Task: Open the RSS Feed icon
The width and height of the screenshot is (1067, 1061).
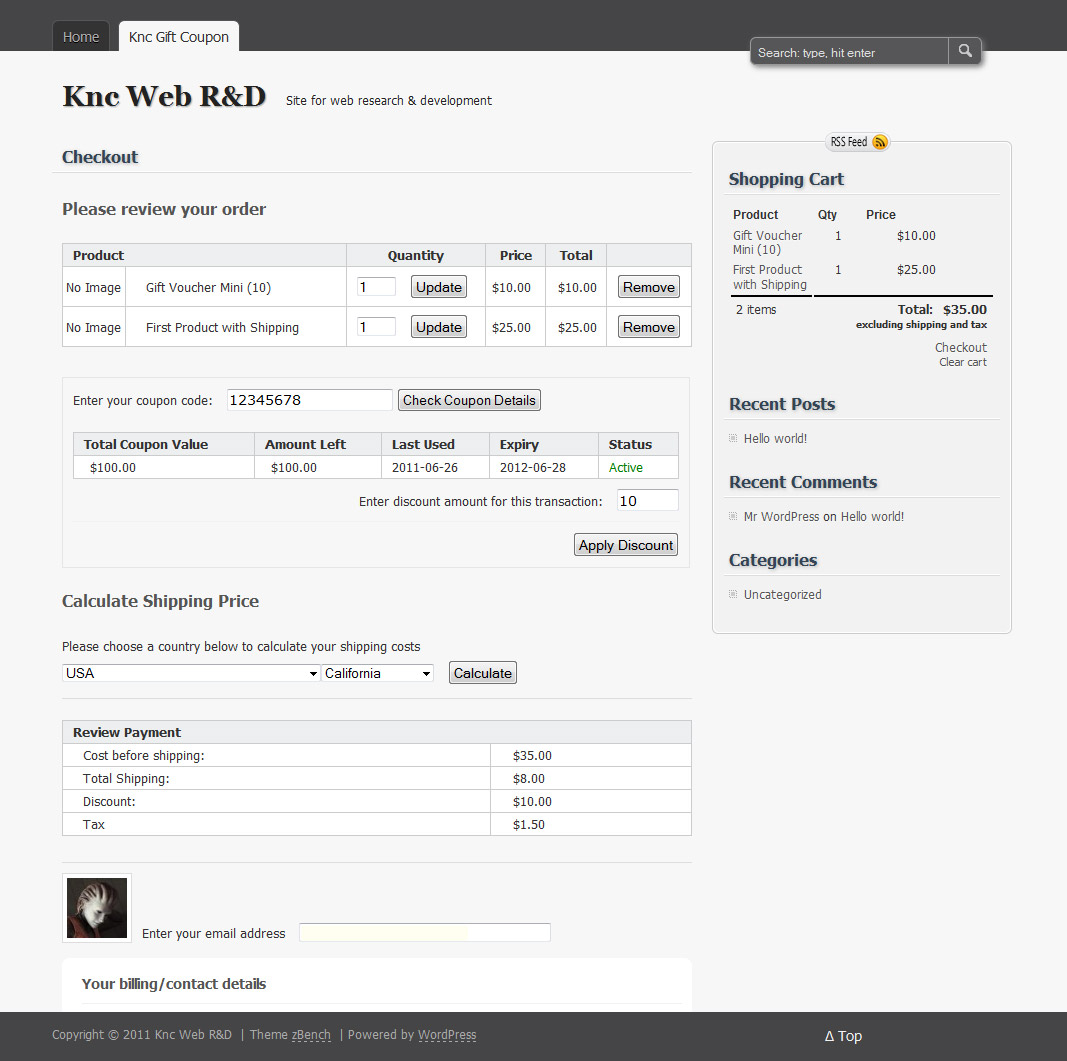Action: click(880, 142)
